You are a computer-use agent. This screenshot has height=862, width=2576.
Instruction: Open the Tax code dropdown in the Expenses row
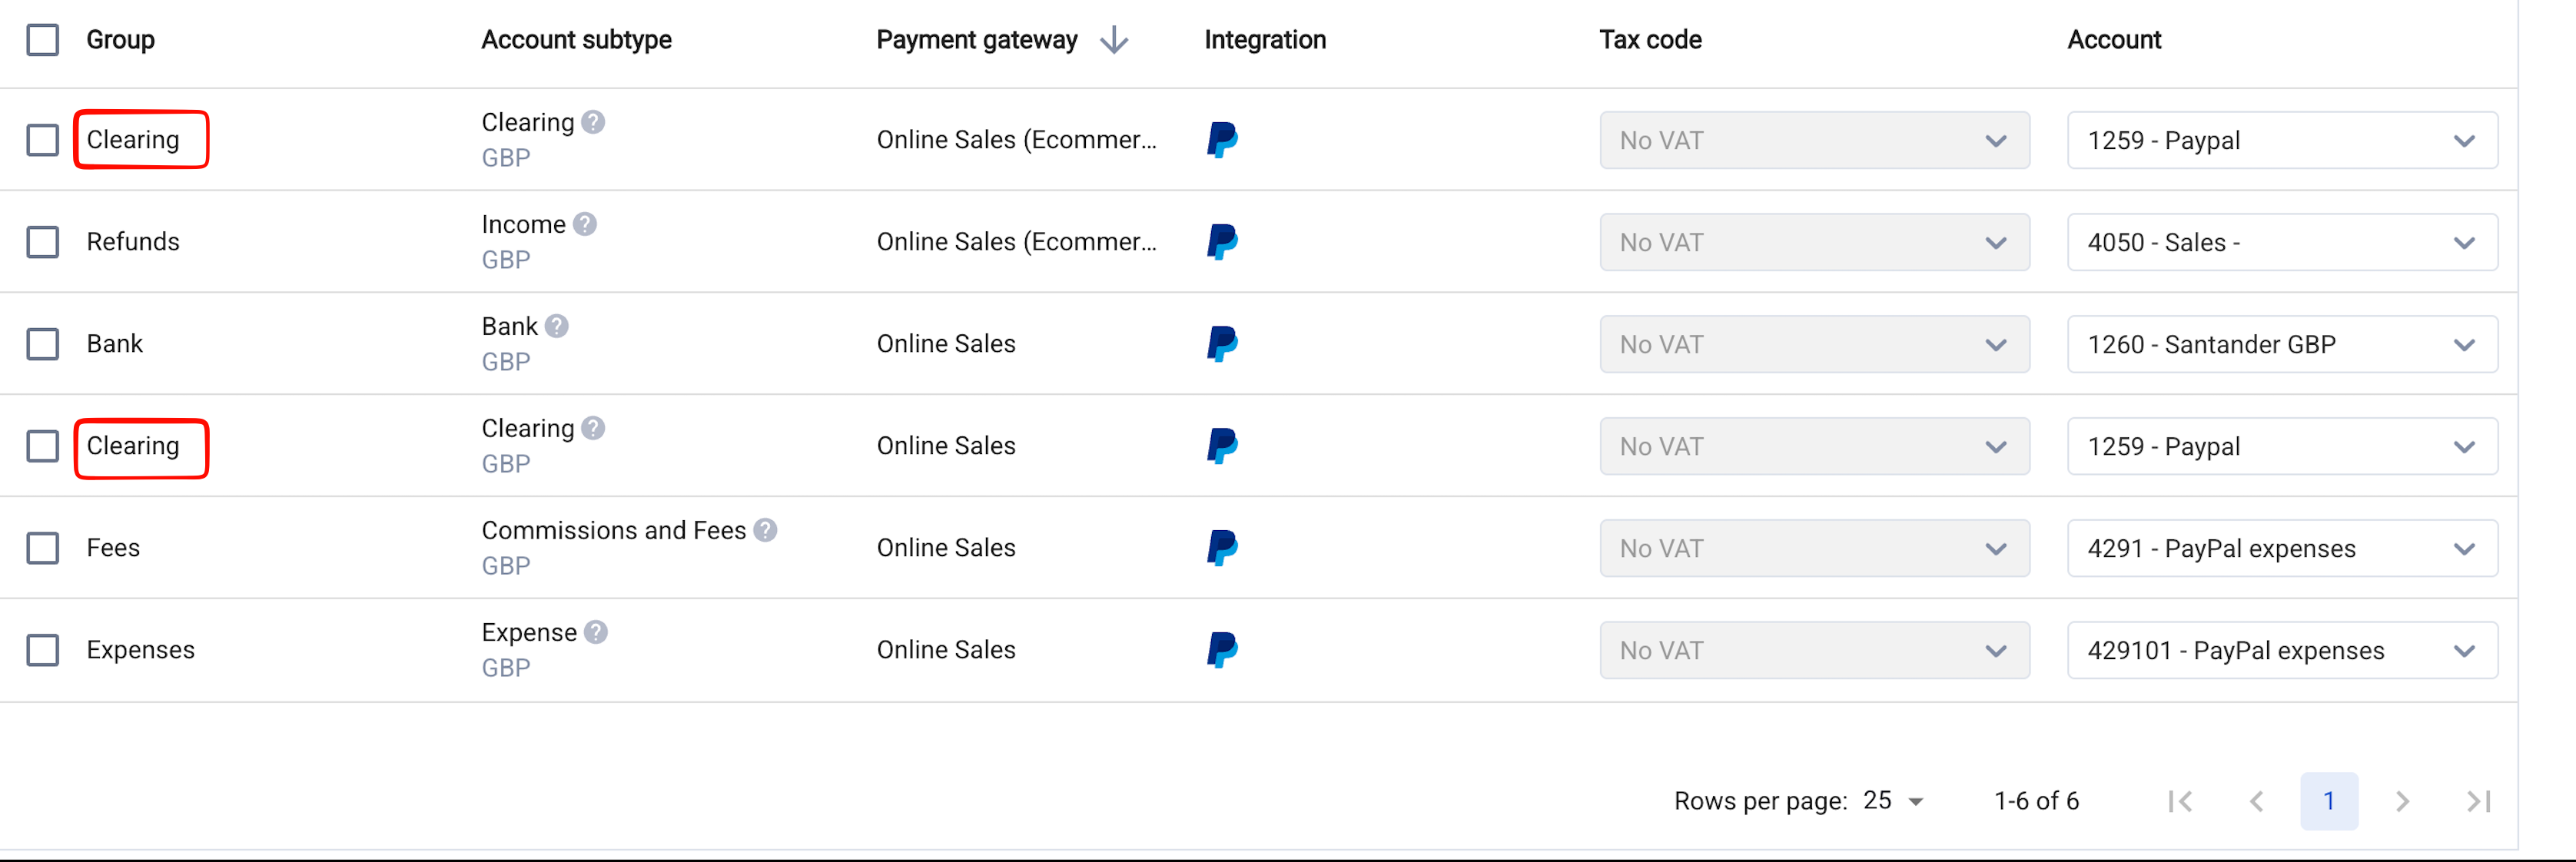[1814, 650]
